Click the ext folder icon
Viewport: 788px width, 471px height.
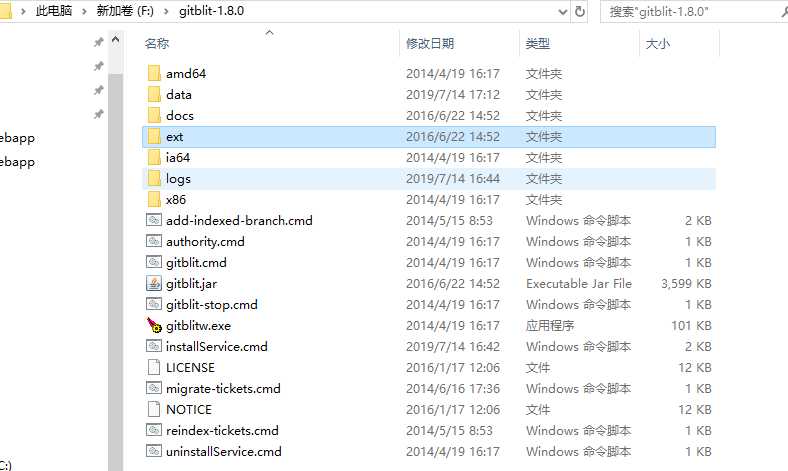click(154, 137)
